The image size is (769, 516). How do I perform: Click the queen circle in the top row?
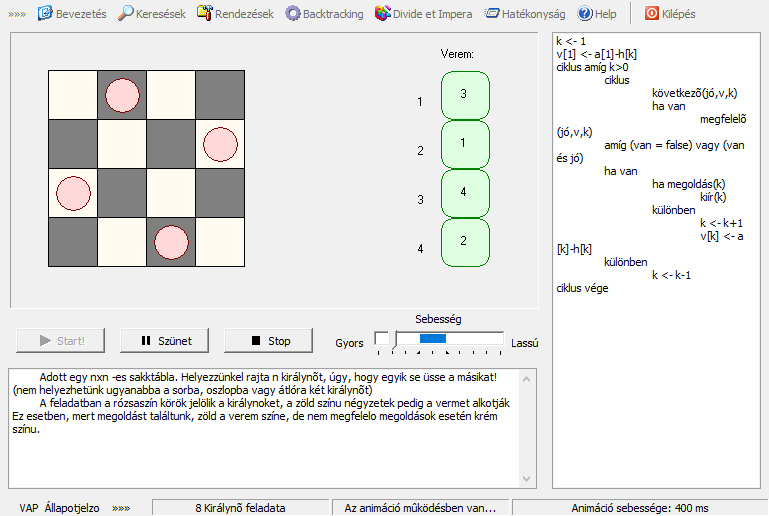(122, 95)
